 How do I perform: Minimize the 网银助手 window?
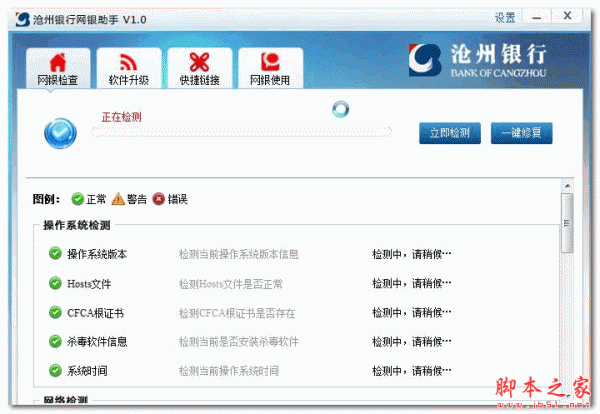point(537,17)
